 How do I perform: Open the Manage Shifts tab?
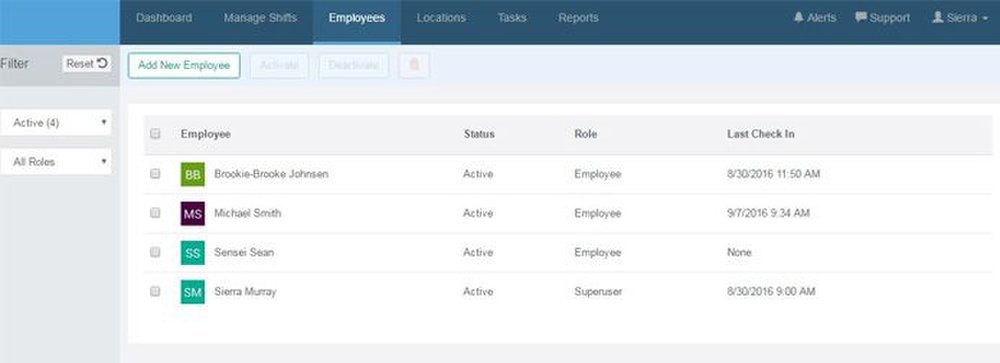tap(260, 18)
